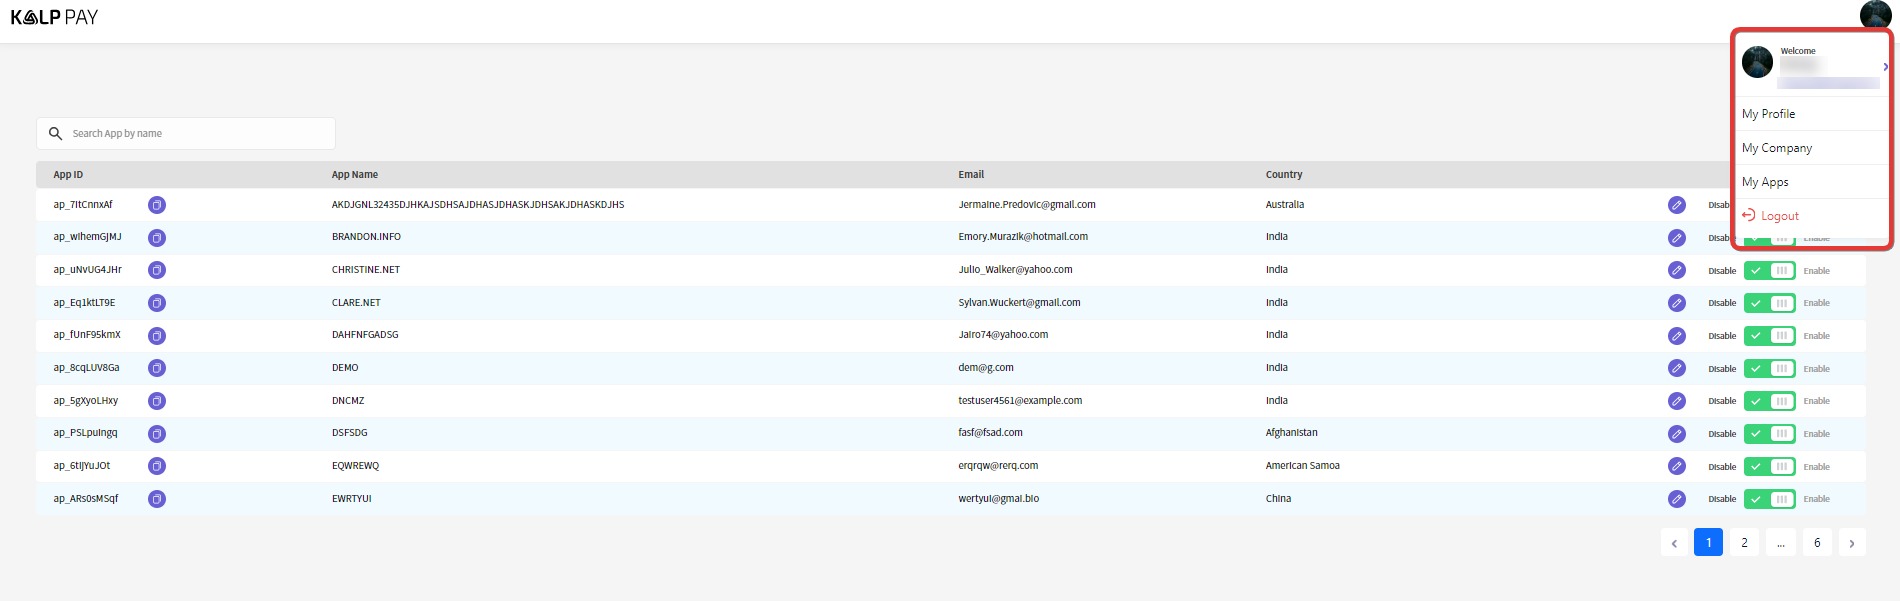Open edit pencil for EWRTYUI app
This screenshot has height=601, width=1900.
click(x=1676, y=499)
